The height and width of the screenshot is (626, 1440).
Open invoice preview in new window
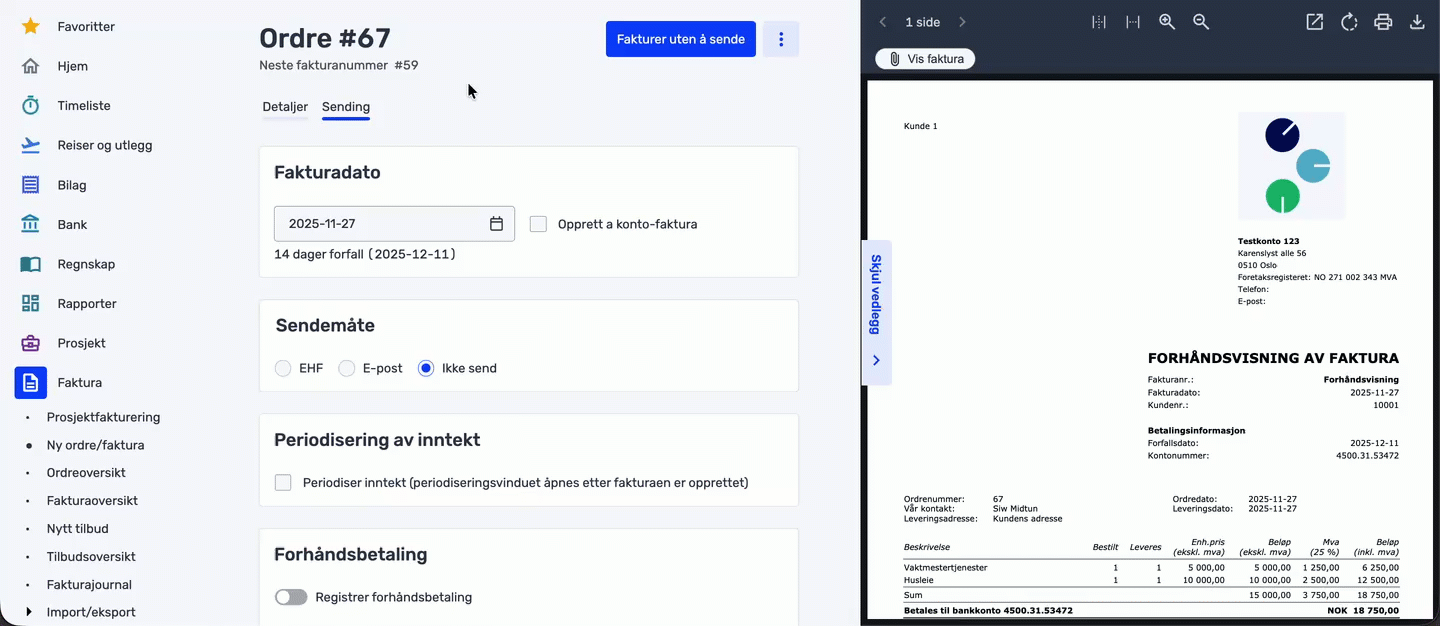1315,22
